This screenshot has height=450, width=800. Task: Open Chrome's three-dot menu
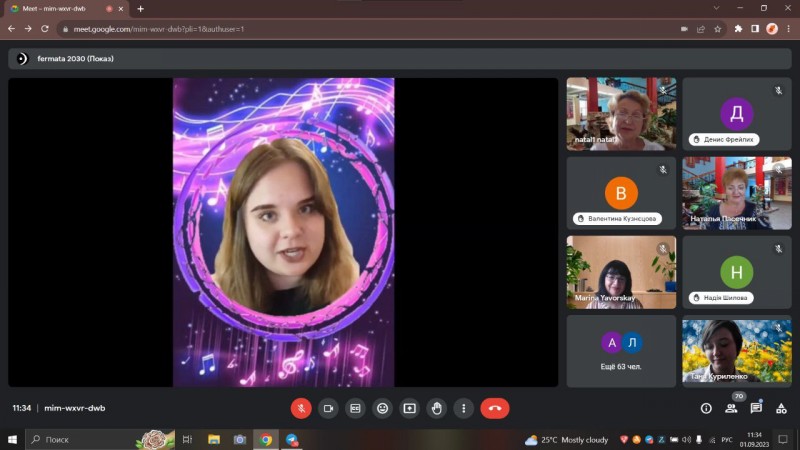(x=787, y=29)
